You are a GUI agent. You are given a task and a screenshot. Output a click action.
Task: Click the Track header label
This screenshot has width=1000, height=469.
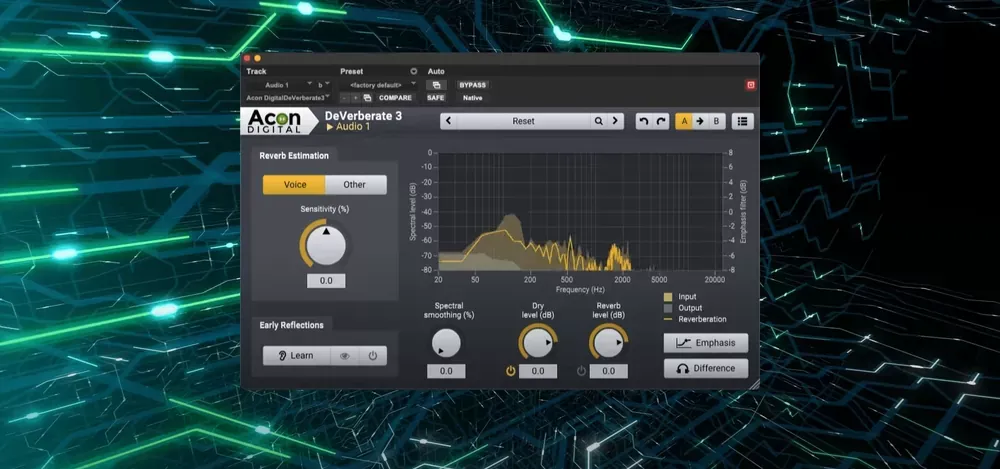pos(256,71)
